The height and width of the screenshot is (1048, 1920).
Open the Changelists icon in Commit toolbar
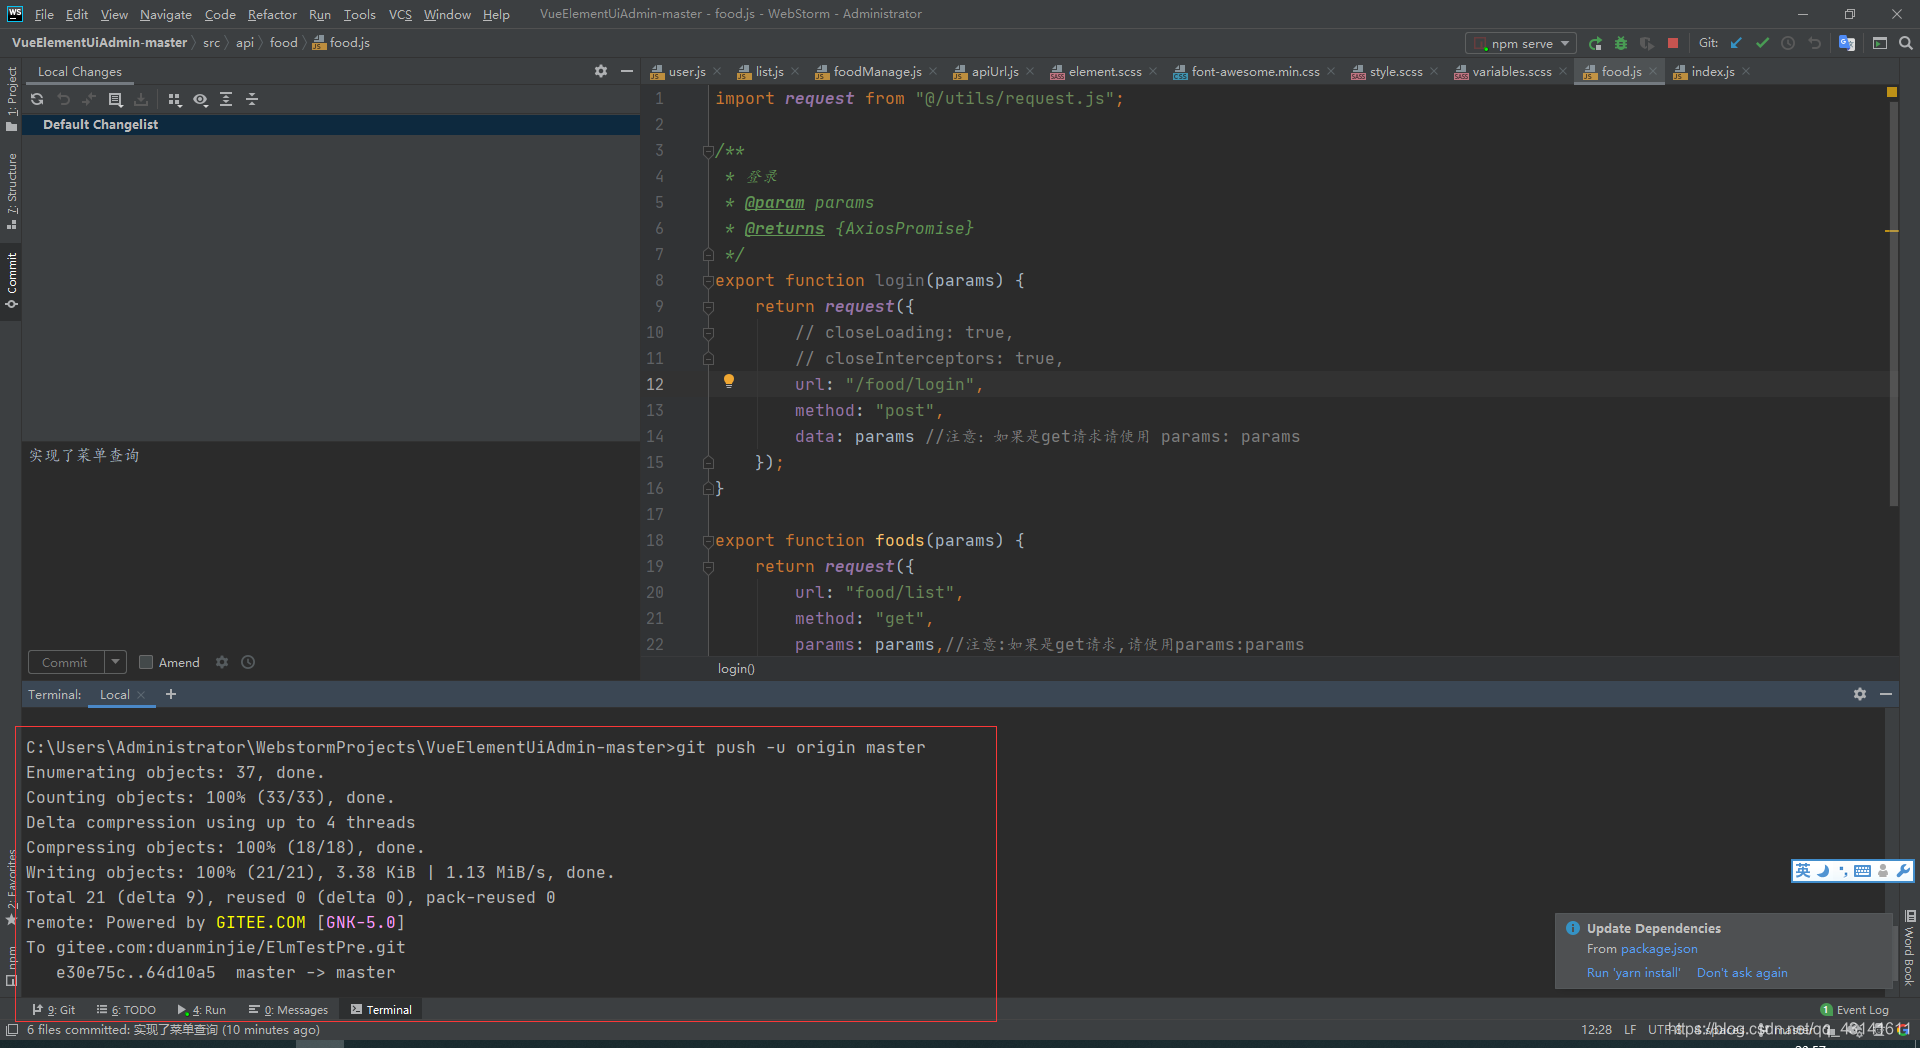pos(115,99)
